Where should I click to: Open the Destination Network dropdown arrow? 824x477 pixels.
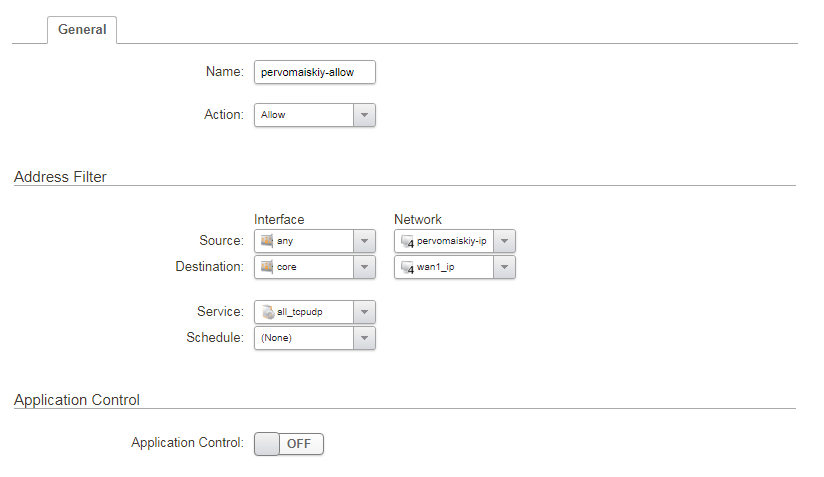pos(505,268)
